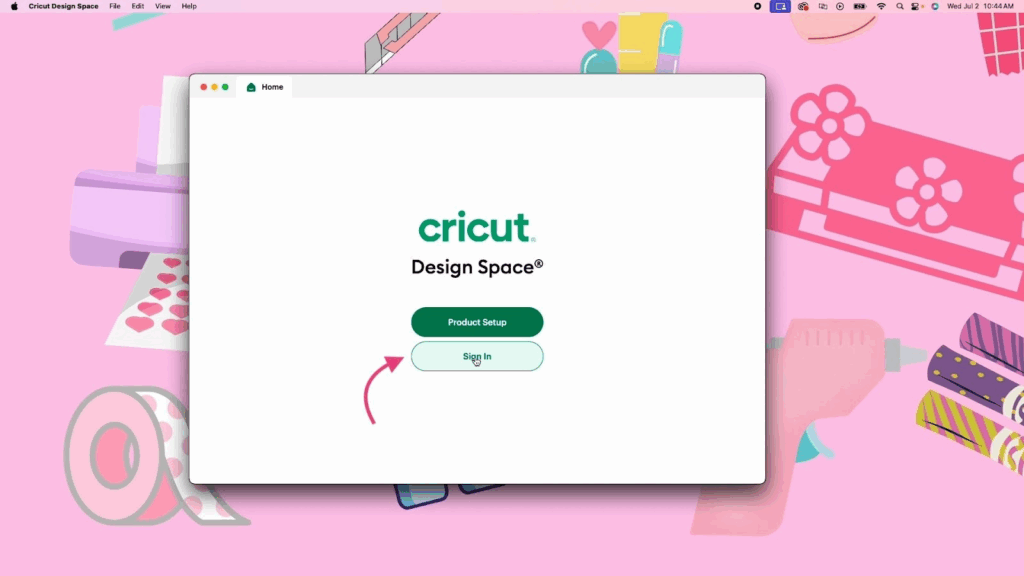The image size is (1024, 576).
Task: Click the Sign In button
Action: [477, 356]
